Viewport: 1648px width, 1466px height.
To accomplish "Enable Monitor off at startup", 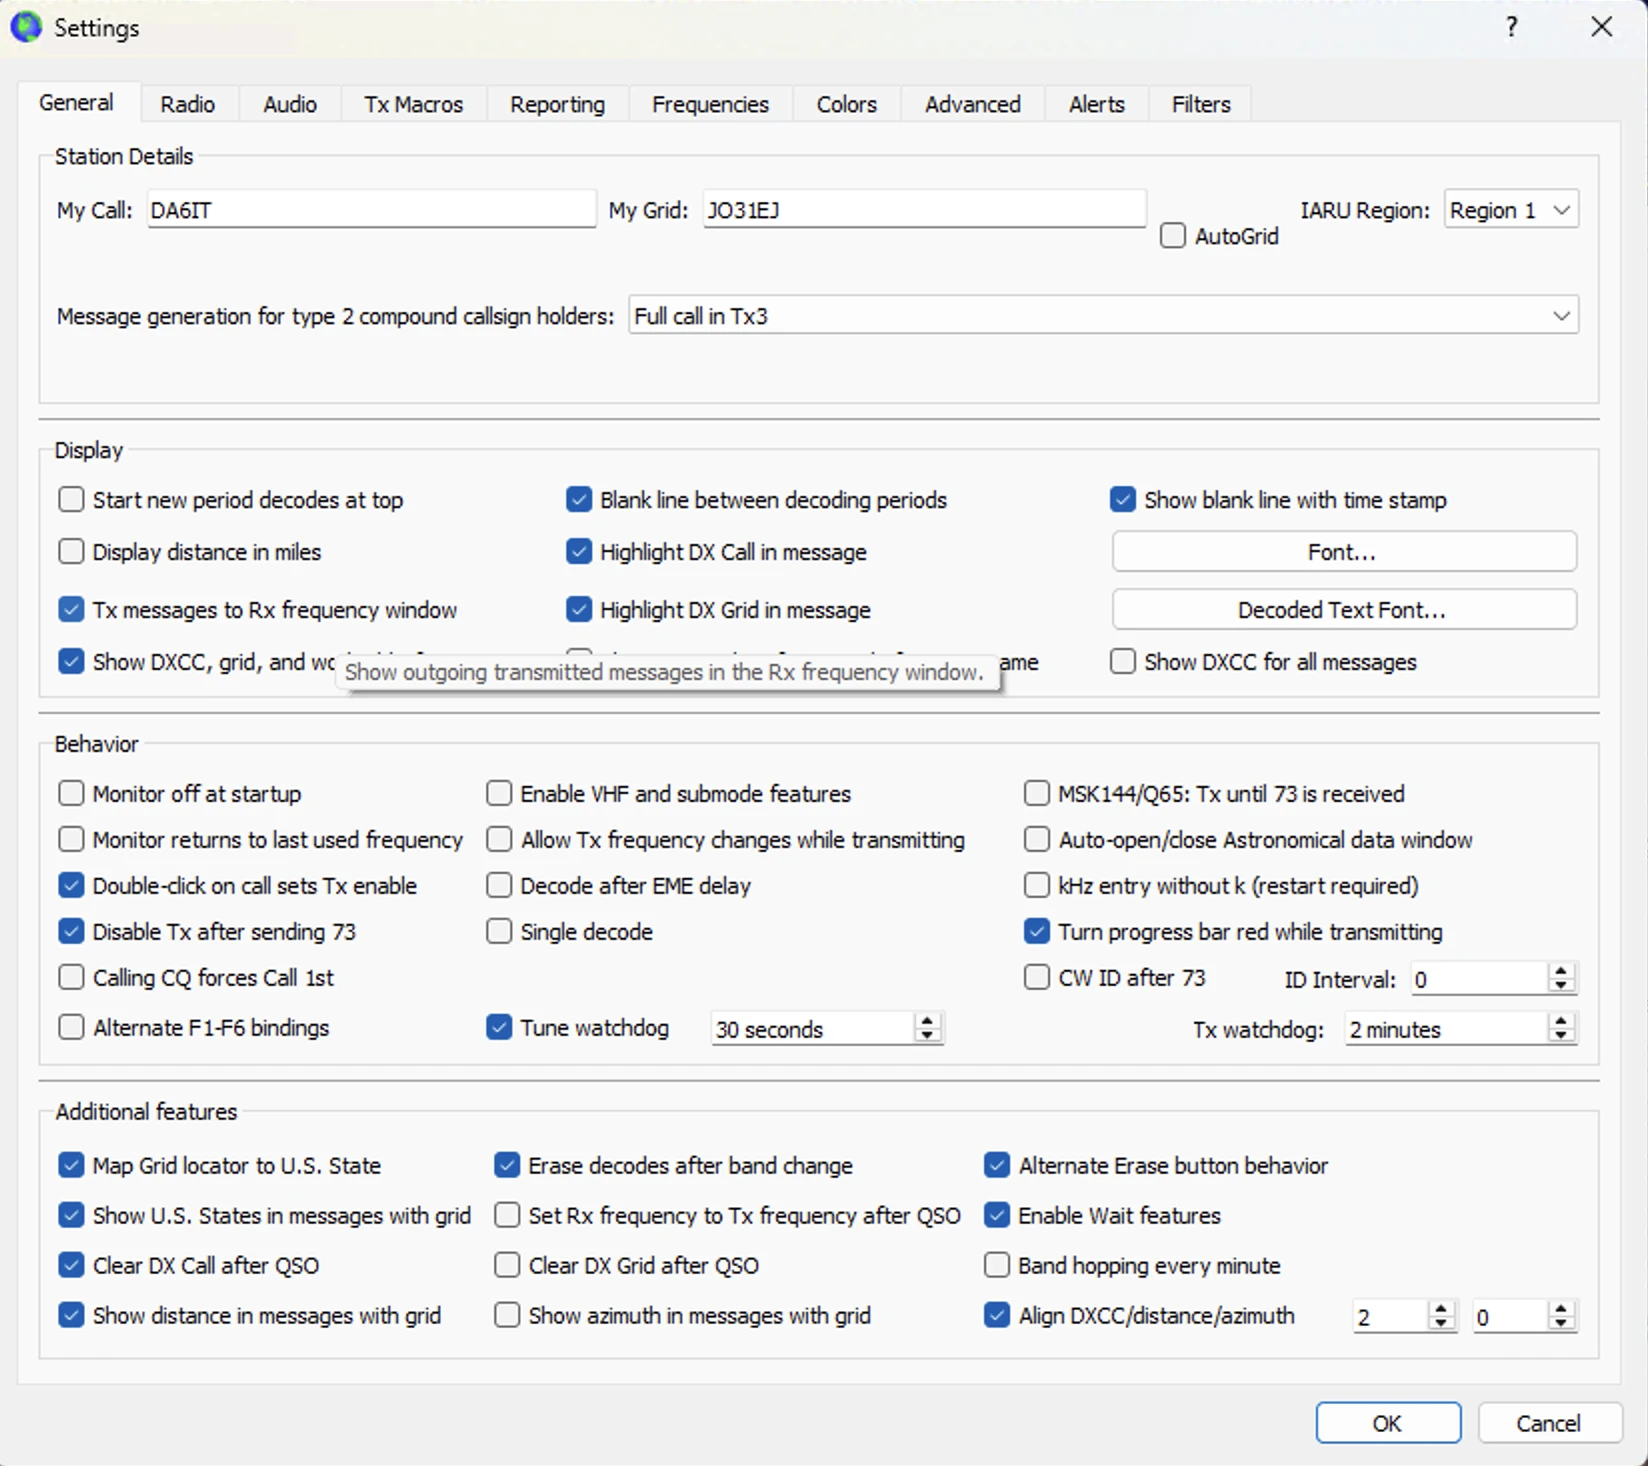I will [x=71, y=793].
